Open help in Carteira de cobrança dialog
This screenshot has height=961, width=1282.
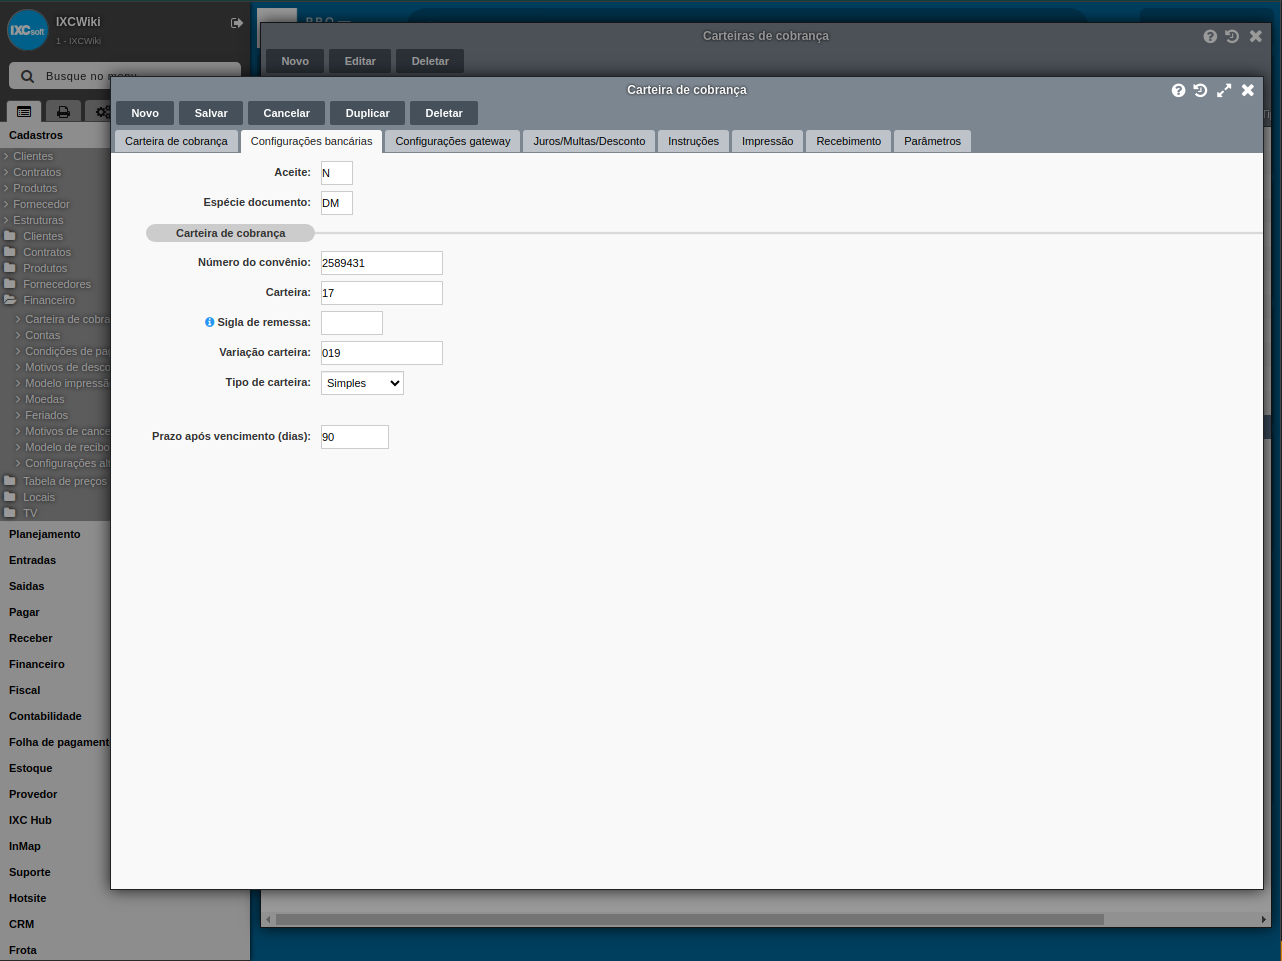point(1178,90)
